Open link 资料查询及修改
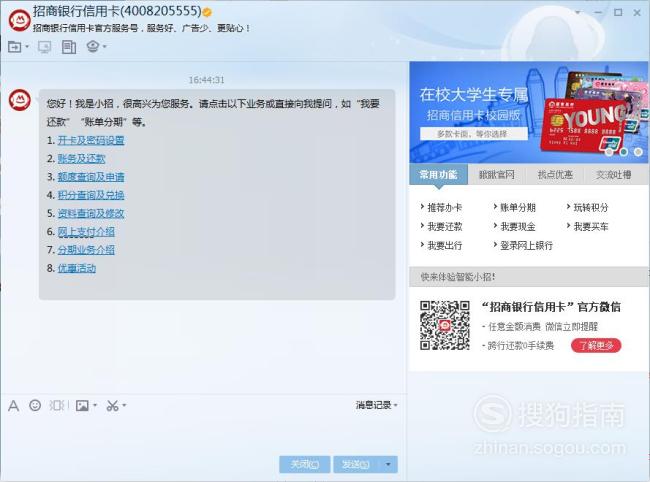 tap(91, 213)
